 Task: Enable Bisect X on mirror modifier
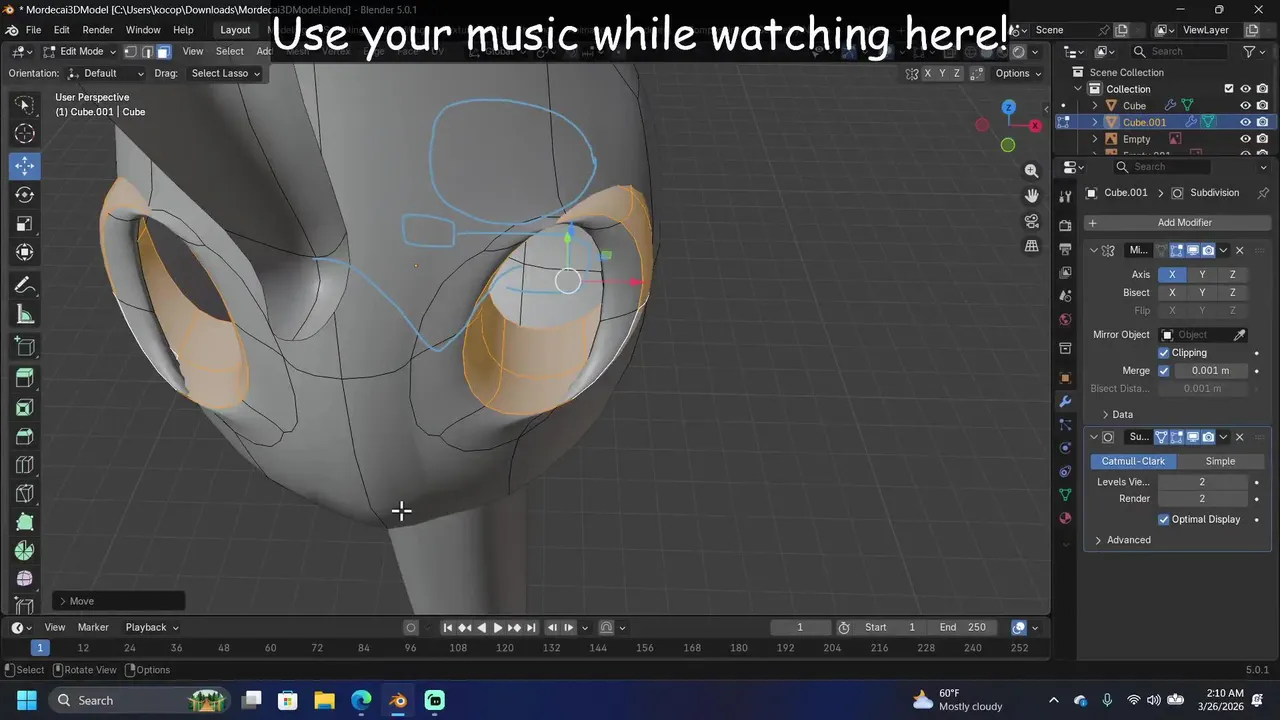(1172, 293)
